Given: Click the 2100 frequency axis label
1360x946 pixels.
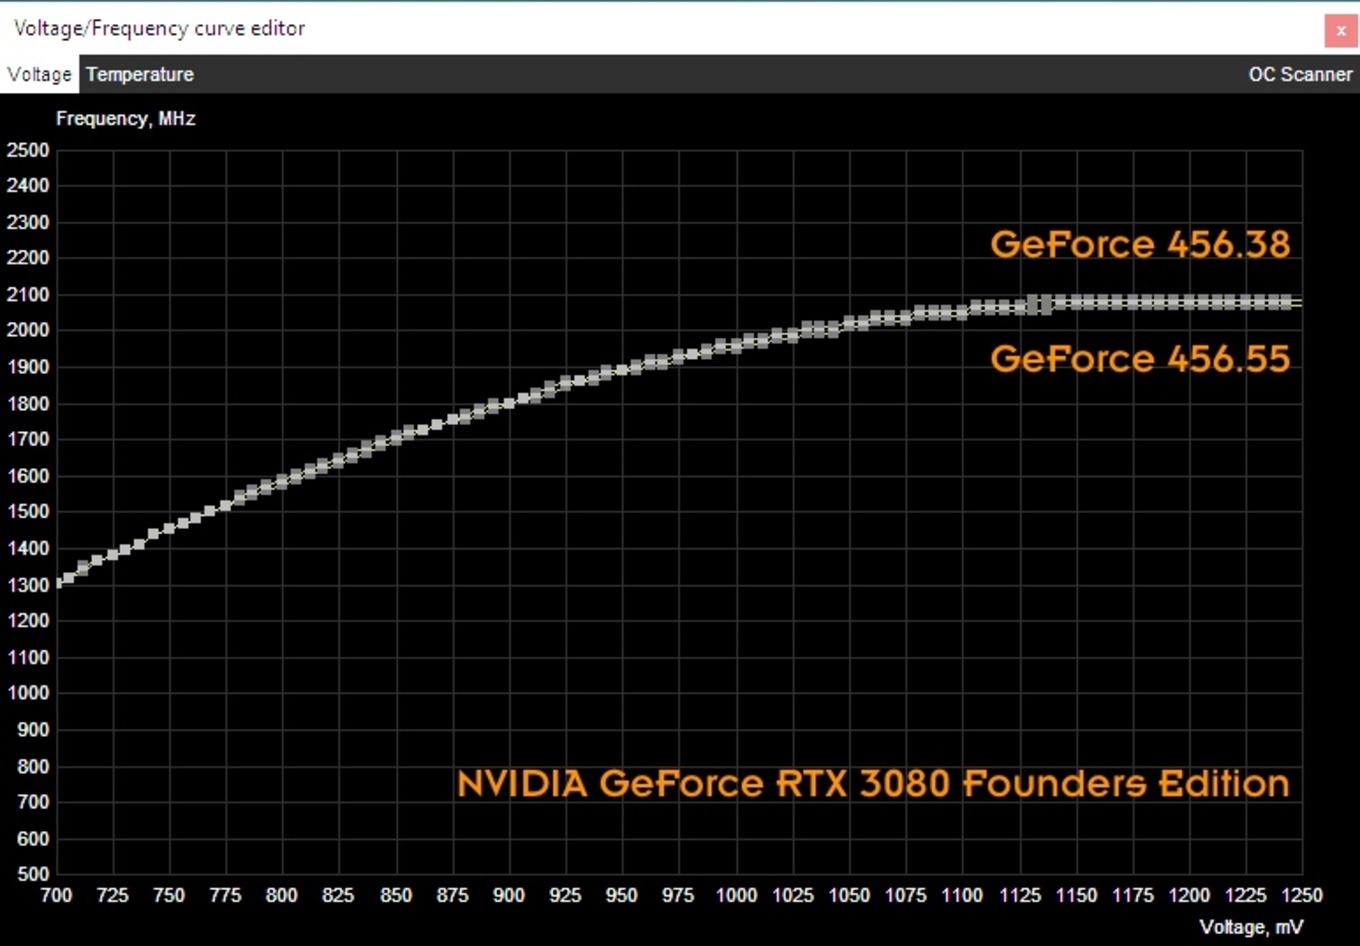Looking at the screenshot, I should (x=27, y=295).
